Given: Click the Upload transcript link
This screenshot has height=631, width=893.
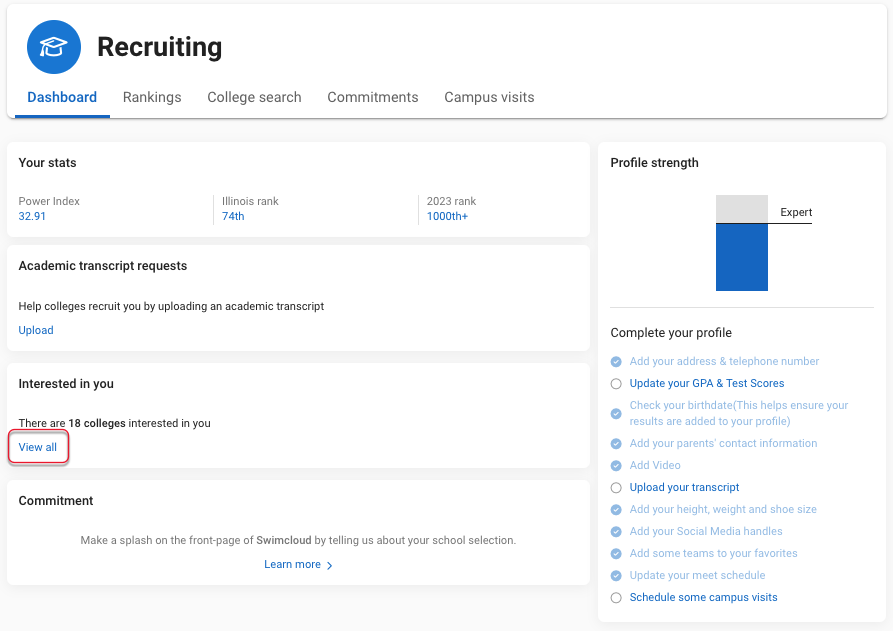Looking at the screenshot, I should [x=36, y=330].
